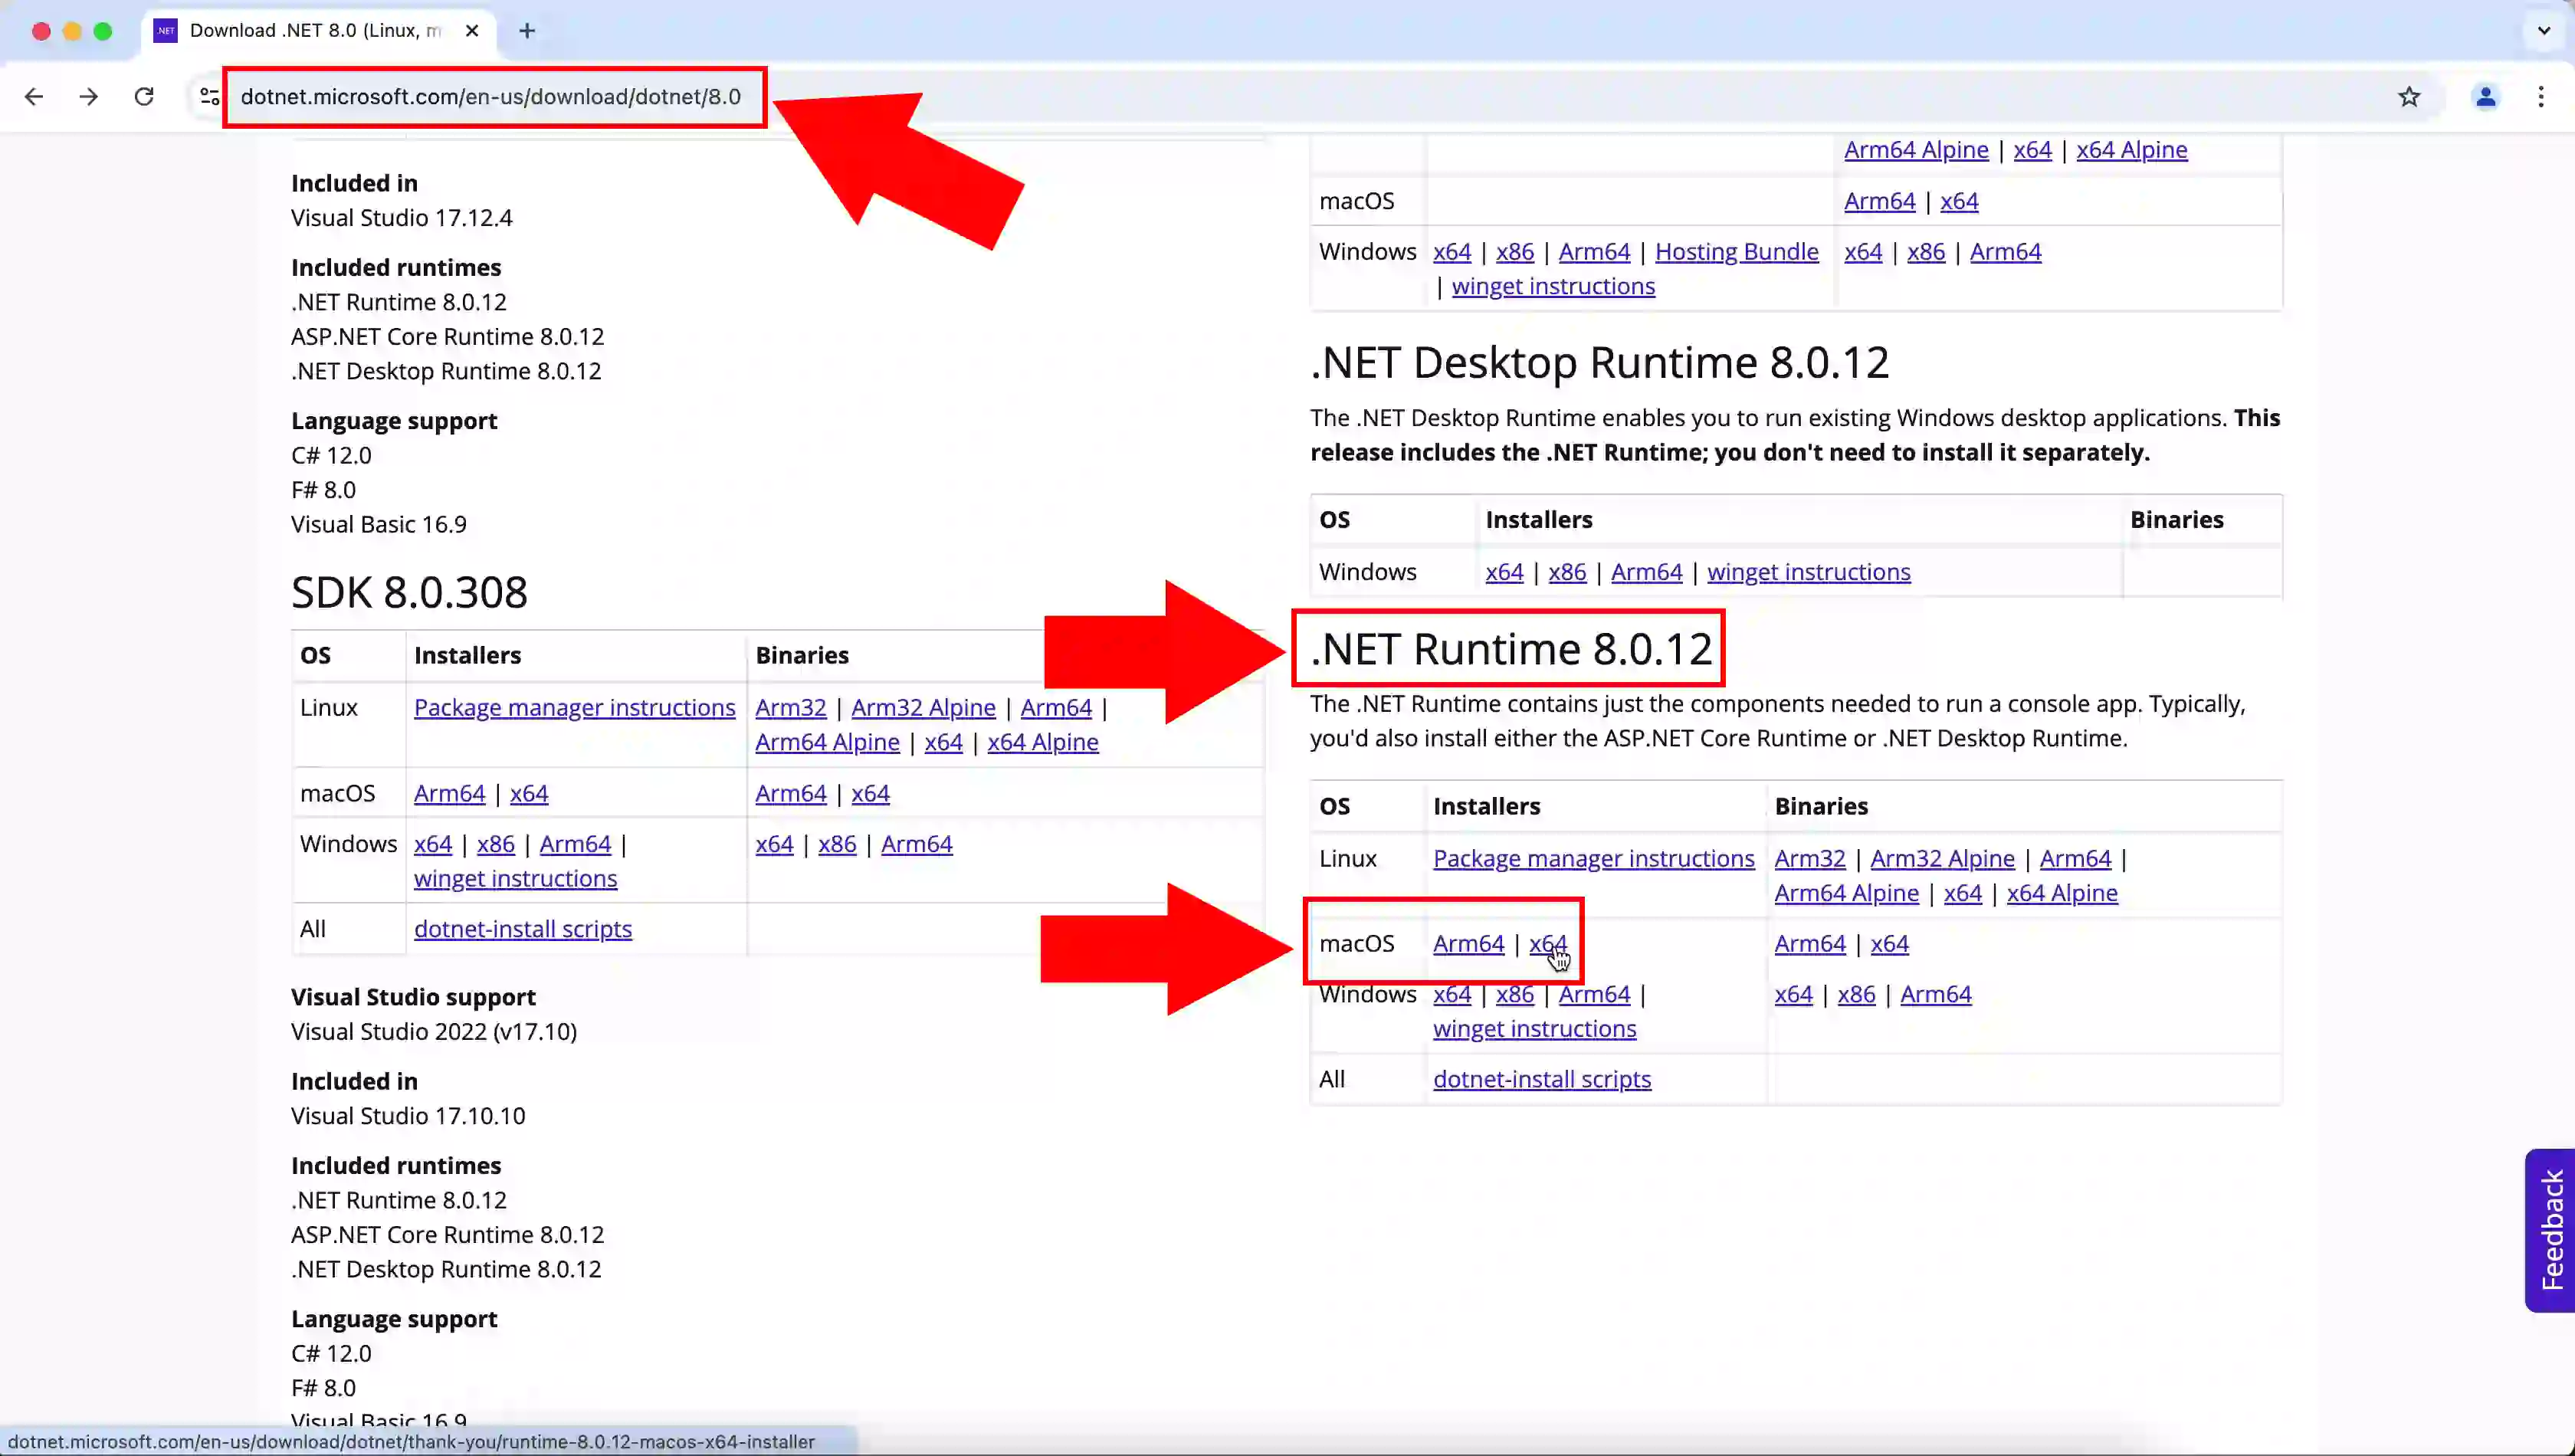
Task: Download SDK 8.0.308 Linux Arm64 Alpine binaries
Action: (x=827, y=742)
